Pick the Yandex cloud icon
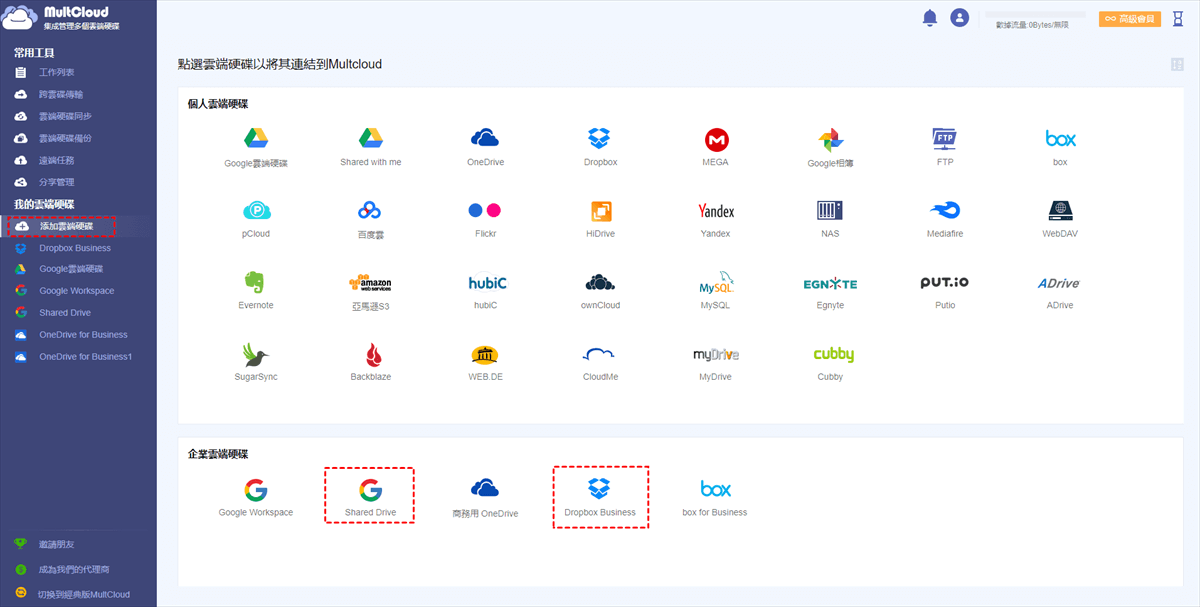The image size is (1200, 607). click(x=716, y=211)
